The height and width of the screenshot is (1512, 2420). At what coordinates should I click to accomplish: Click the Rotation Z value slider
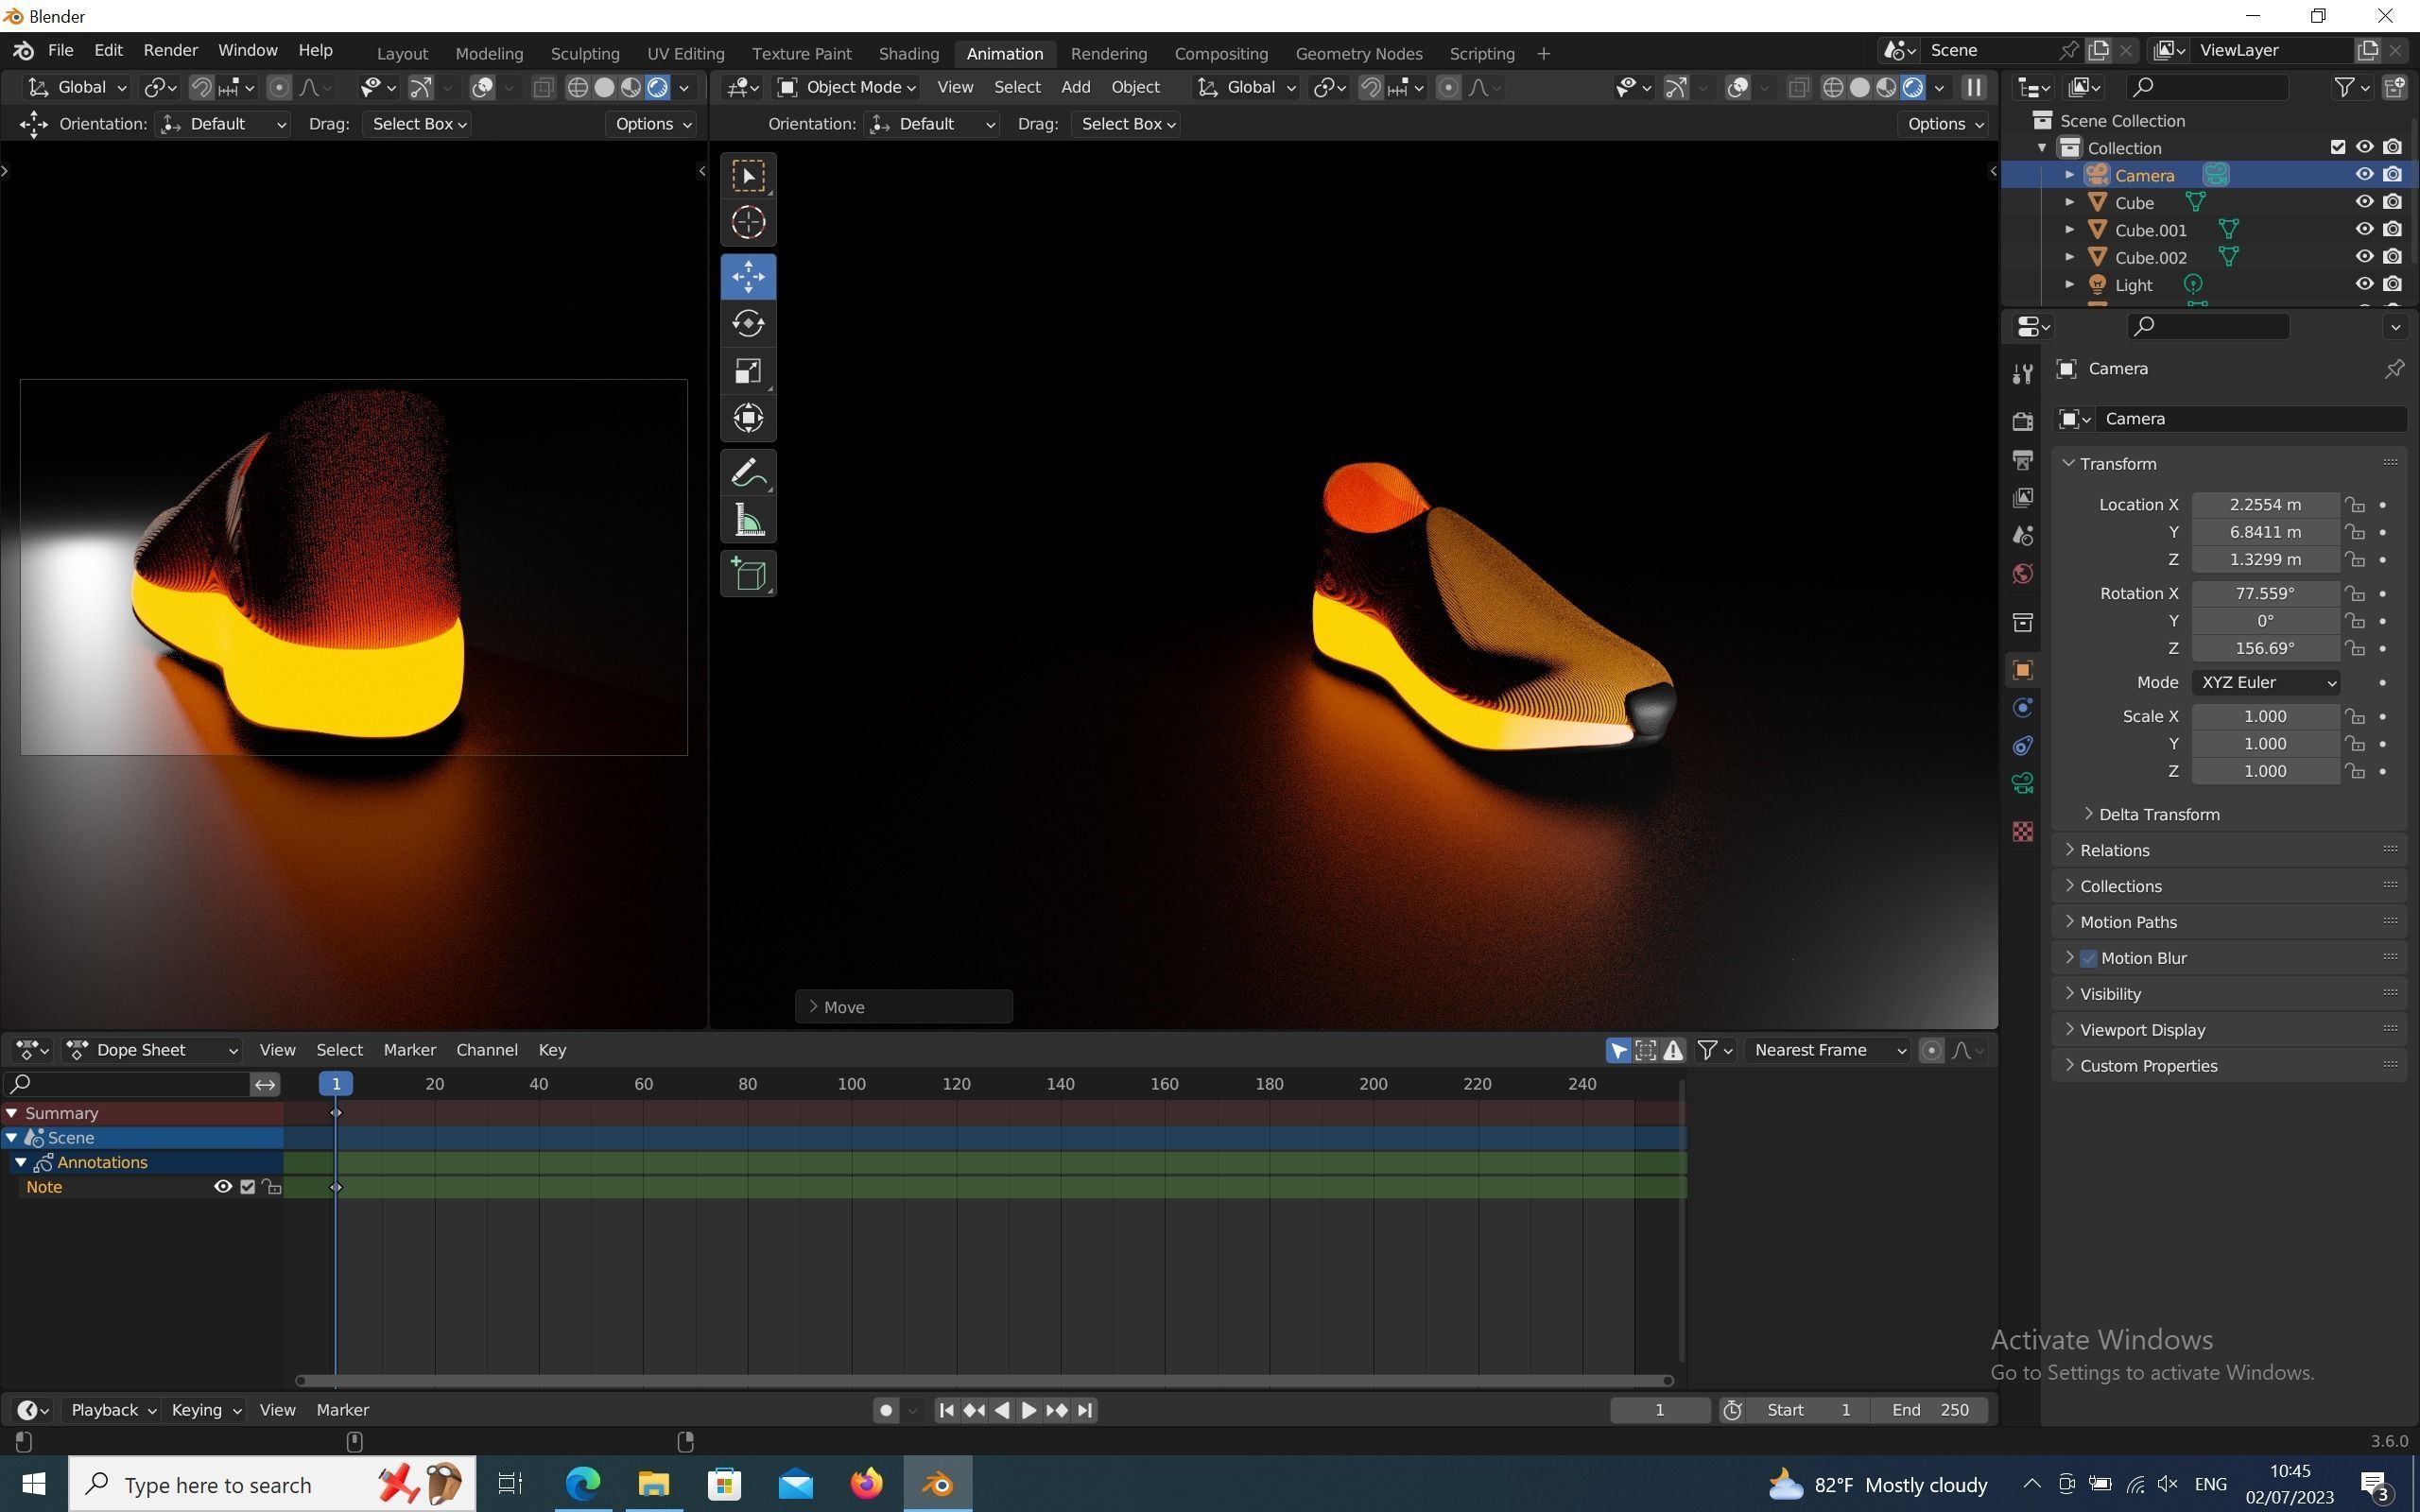click(2265, 649)
